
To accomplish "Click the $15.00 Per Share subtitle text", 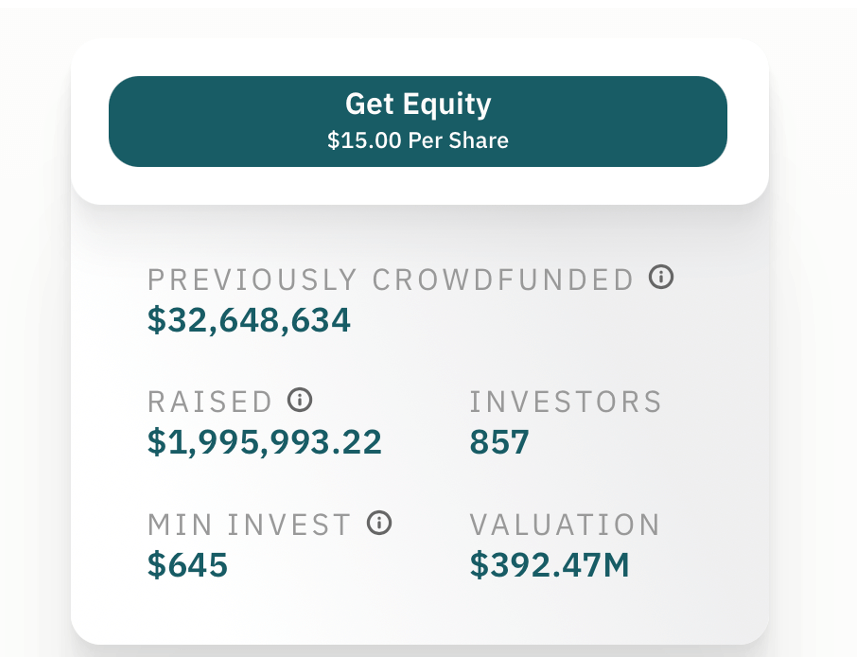I will tap(417, 141).
